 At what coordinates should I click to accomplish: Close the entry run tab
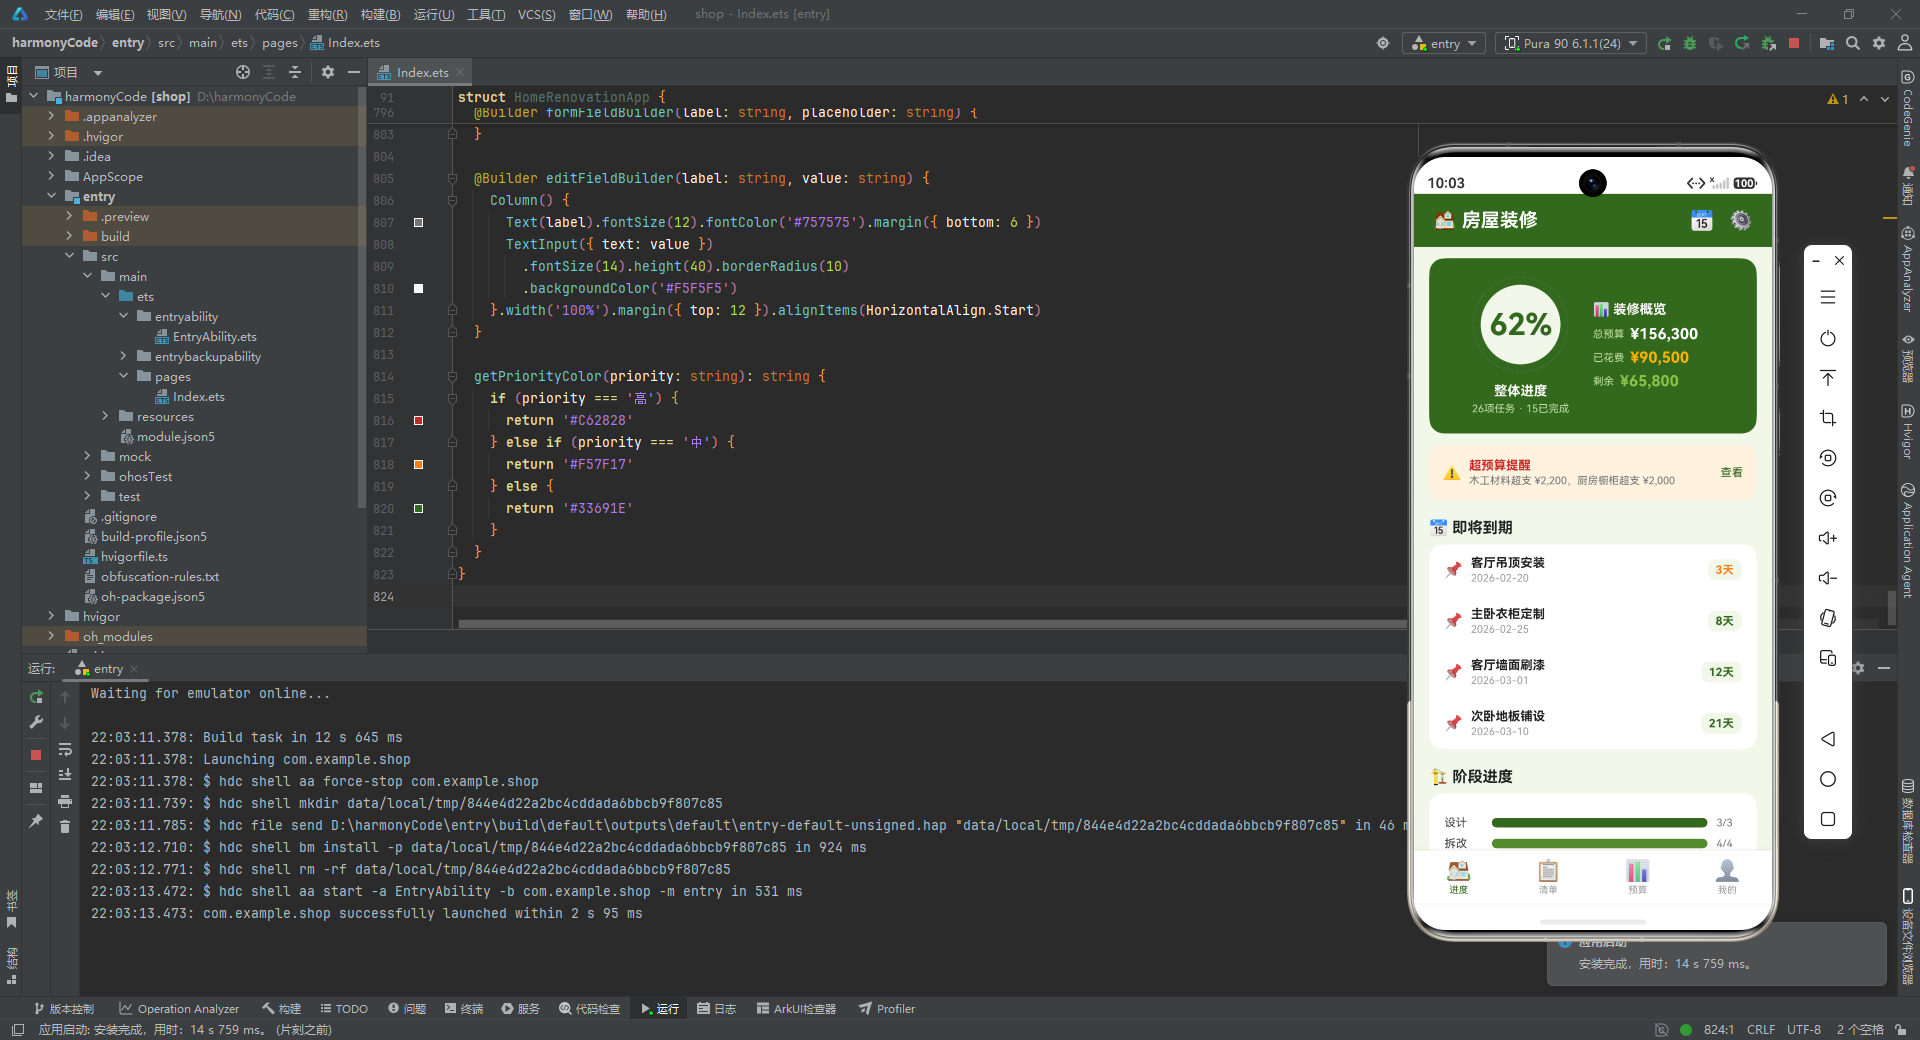coord(134,669)
